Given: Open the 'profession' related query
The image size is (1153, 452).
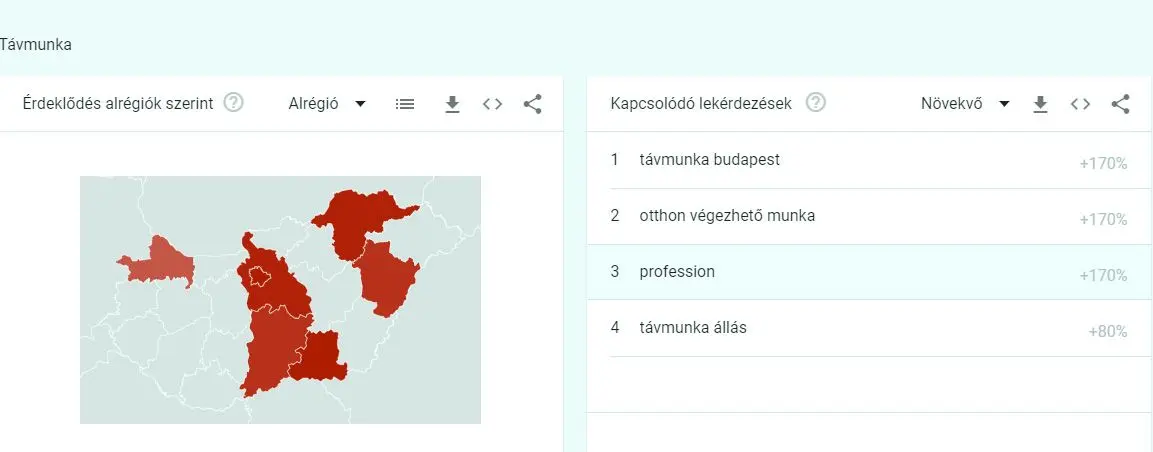Looking at the screenshot, I should pos(677,272).
